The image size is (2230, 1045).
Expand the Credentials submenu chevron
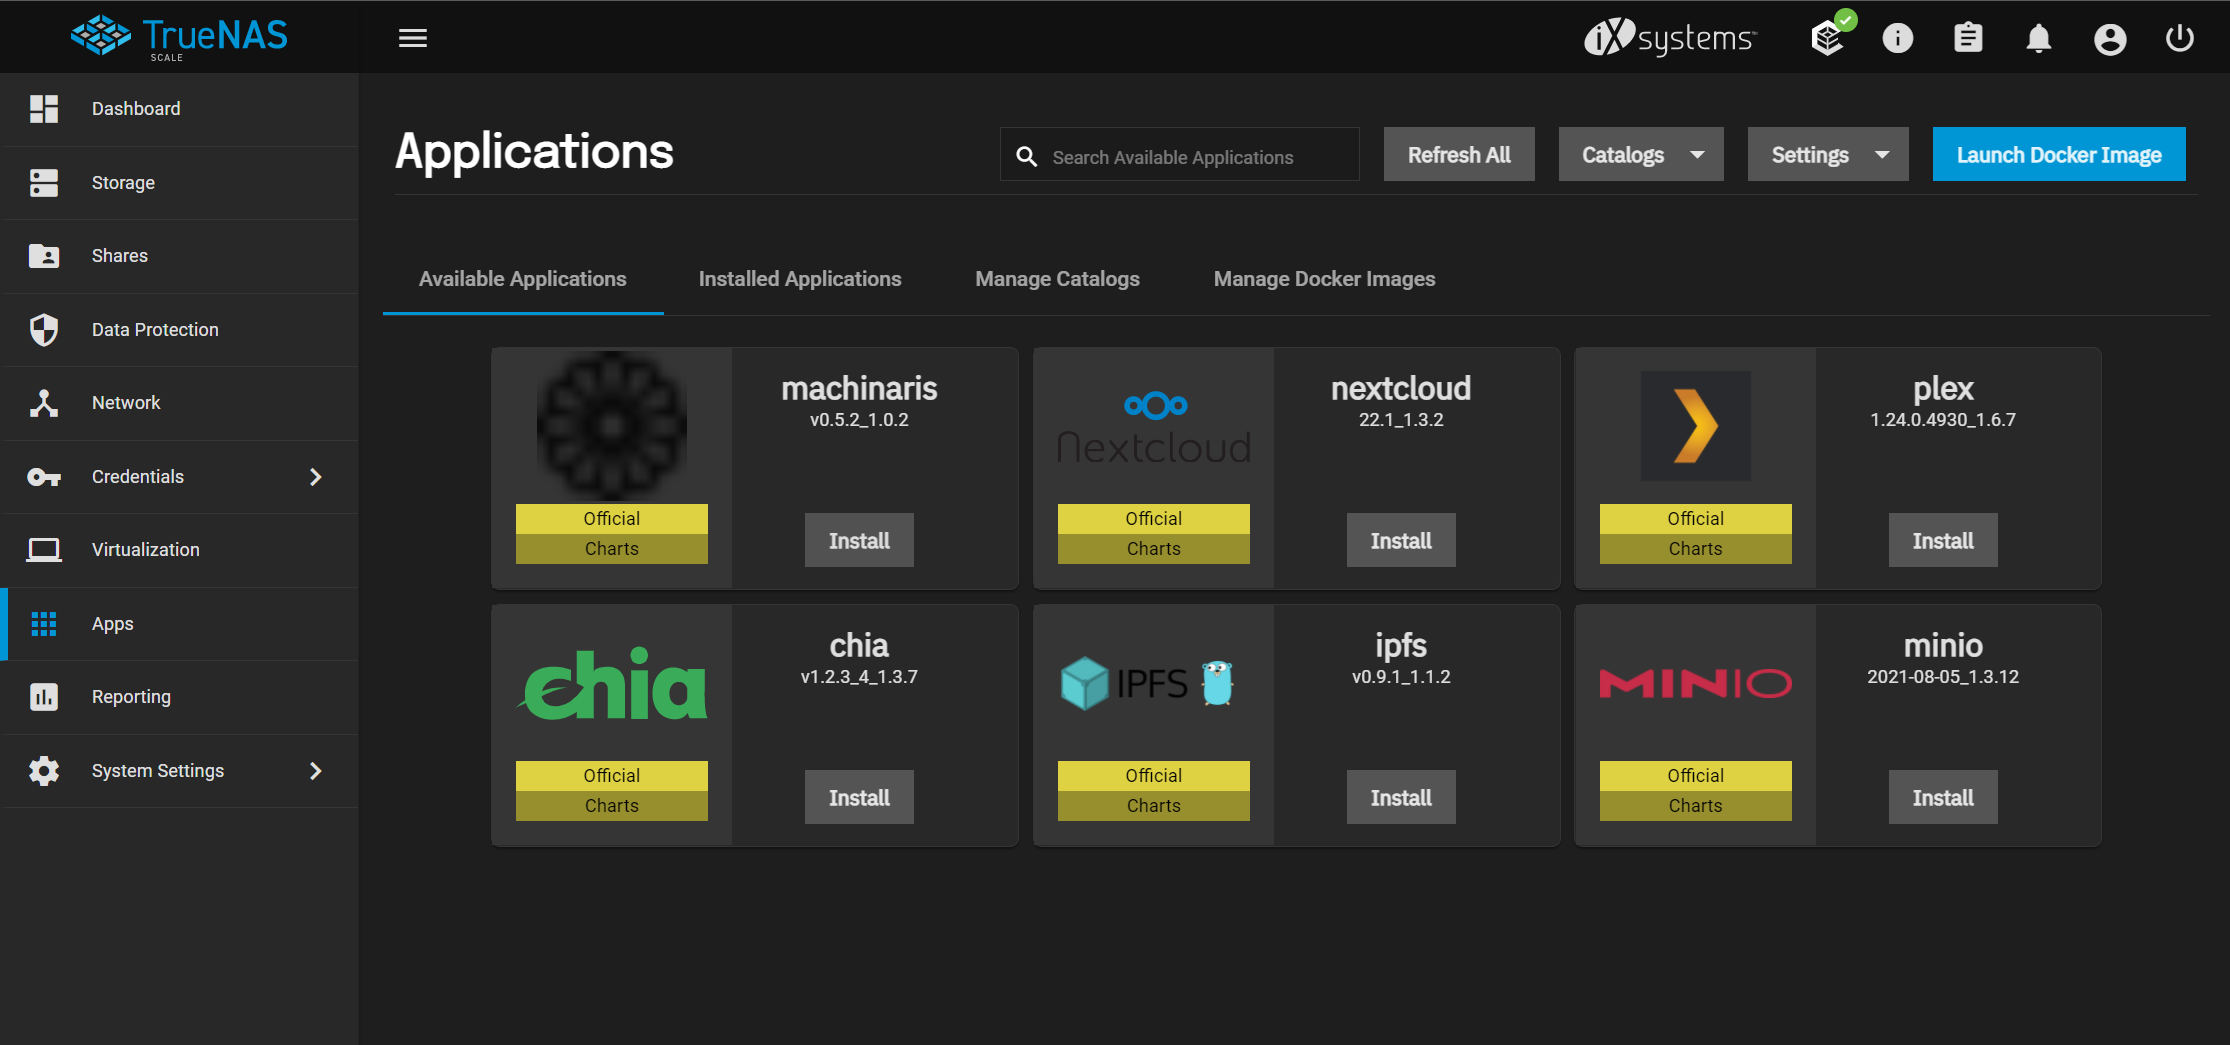316,477
